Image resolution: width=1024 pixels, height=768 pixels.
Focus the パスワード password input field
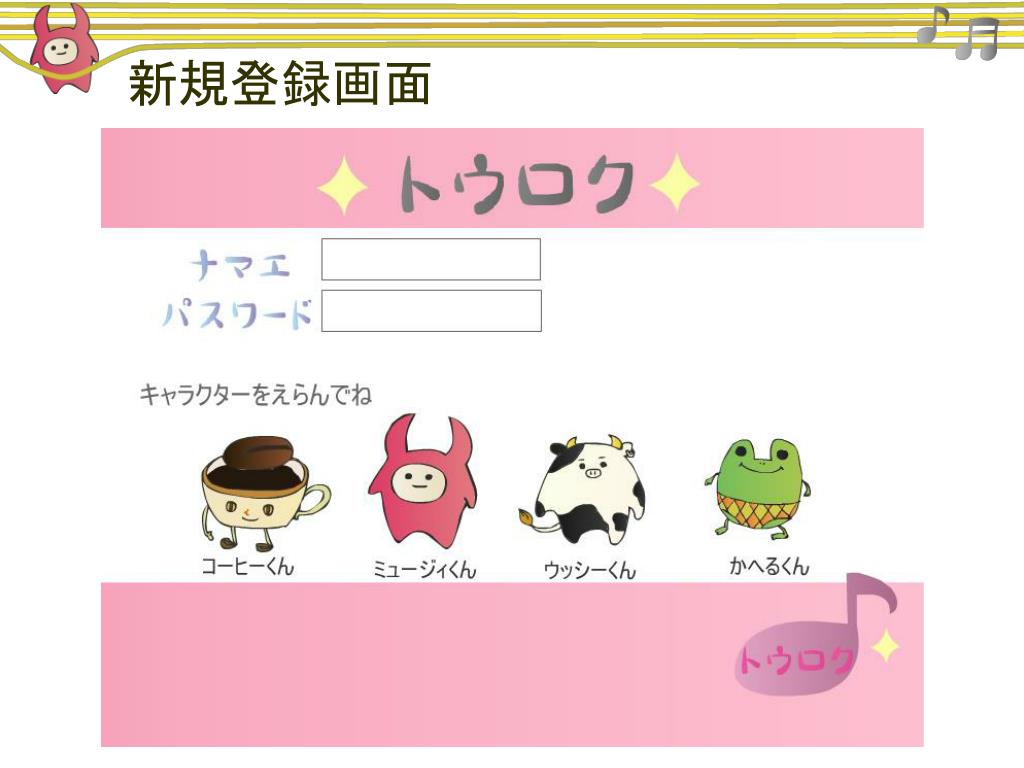point(431,311)
